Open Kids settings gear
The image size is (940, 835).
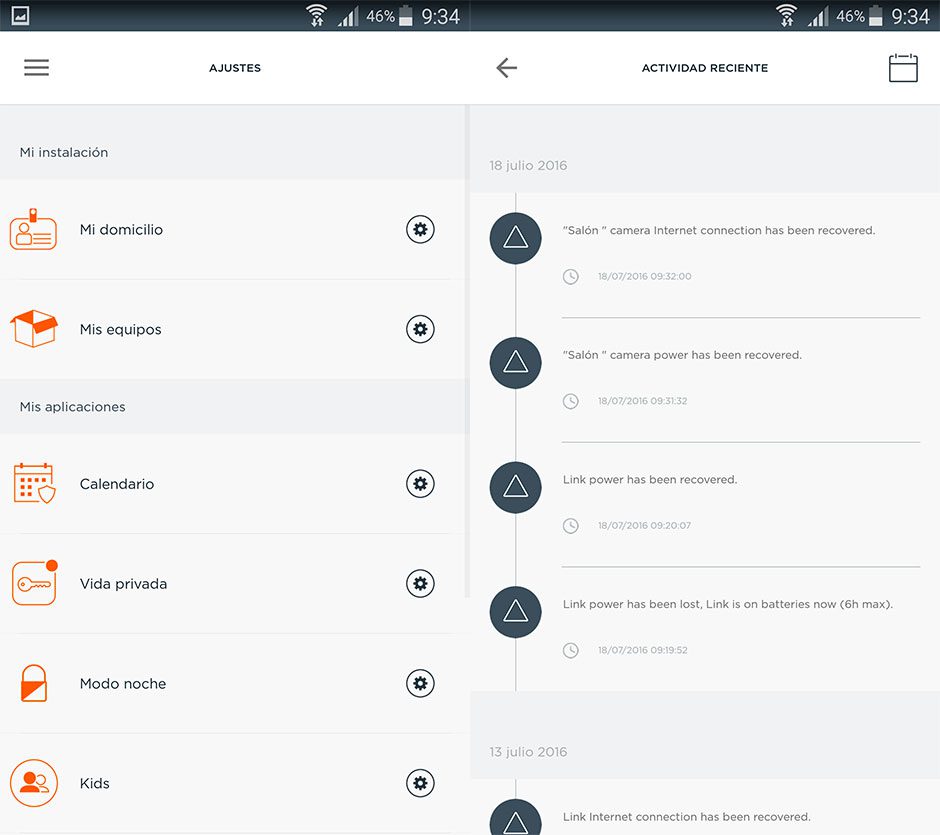pos(419,783)
